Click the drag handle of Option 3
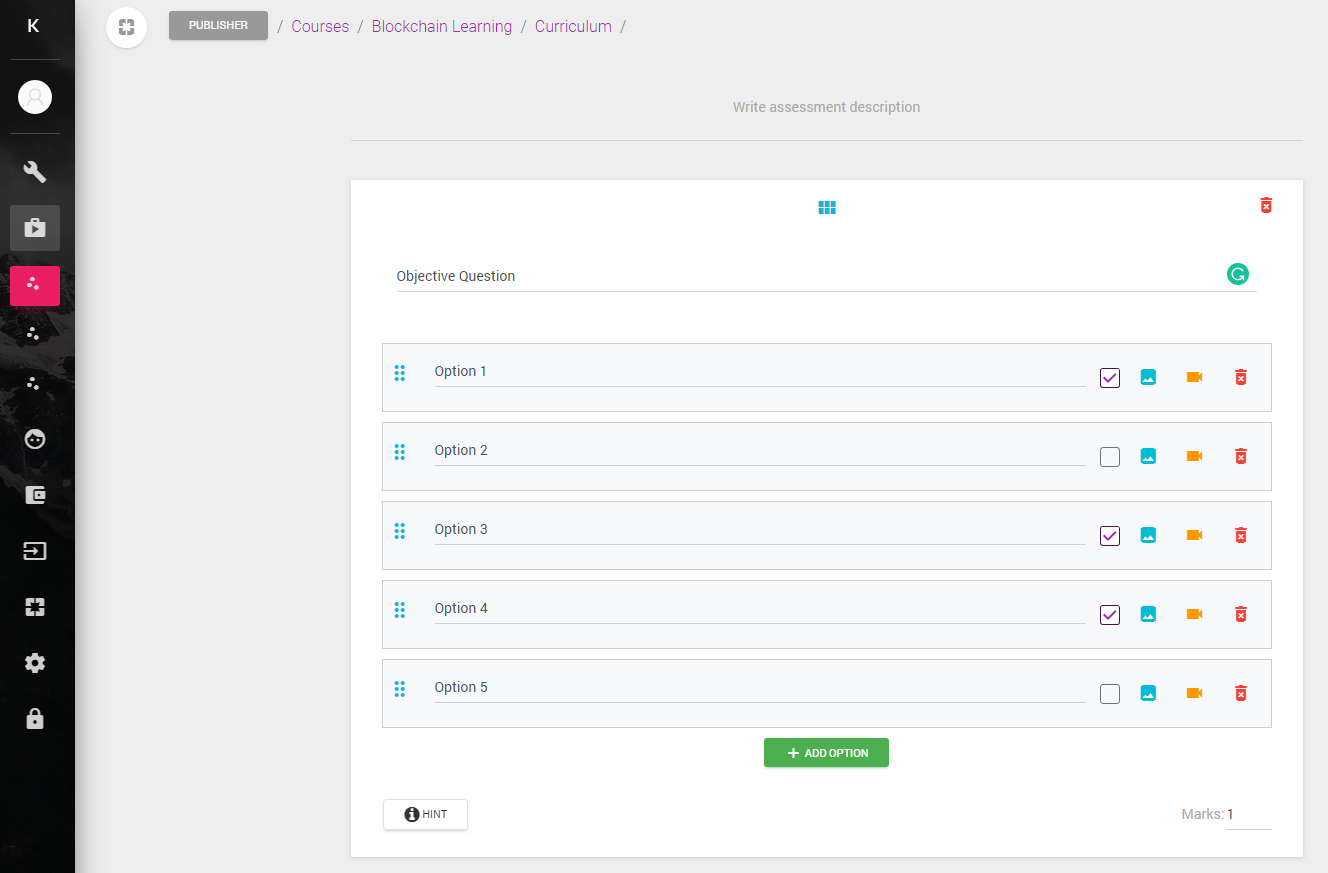Screen dimensions: 1328x873 400,531
